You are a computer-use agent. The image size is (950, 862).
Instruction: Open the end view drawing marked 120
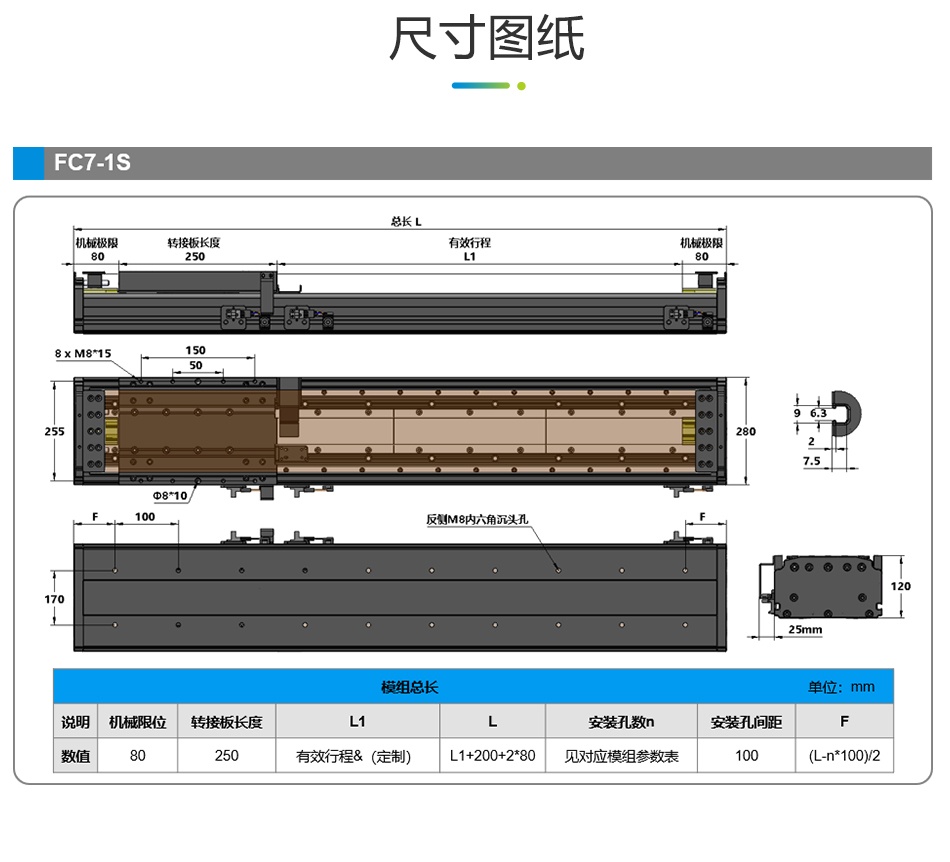[824, 587]
